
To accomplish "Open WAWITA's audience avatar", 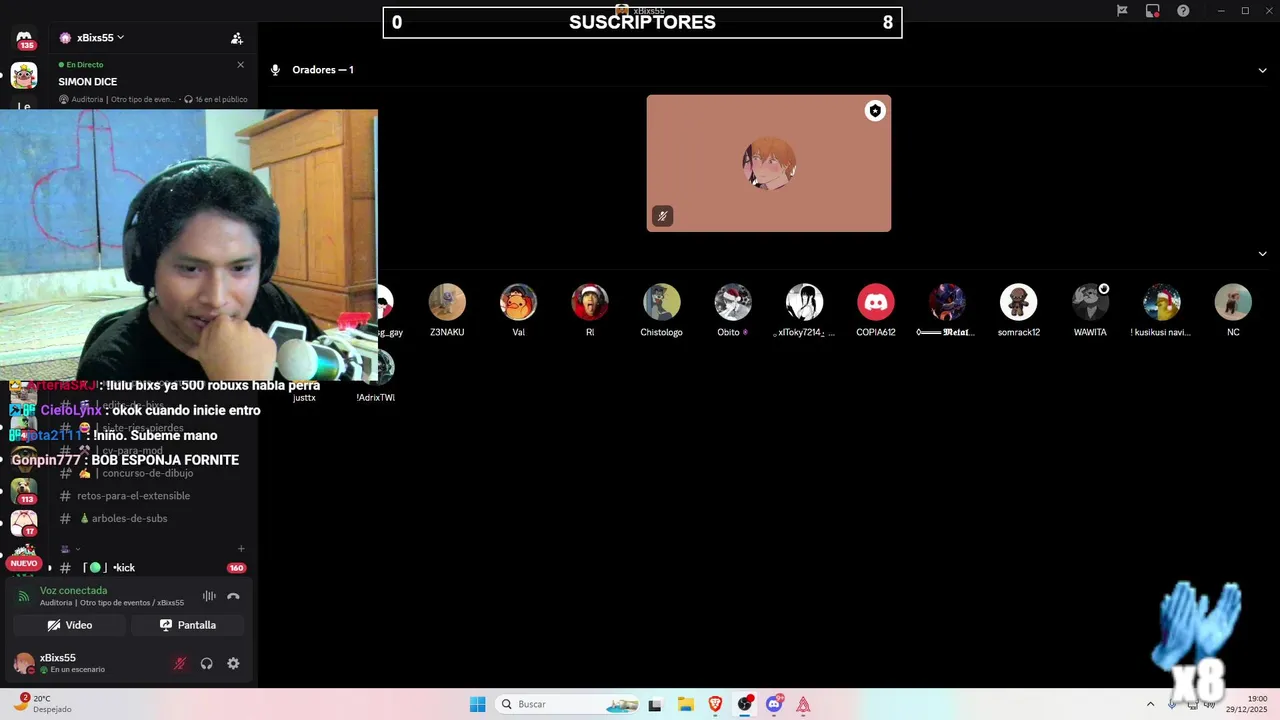I will 1090,302.
